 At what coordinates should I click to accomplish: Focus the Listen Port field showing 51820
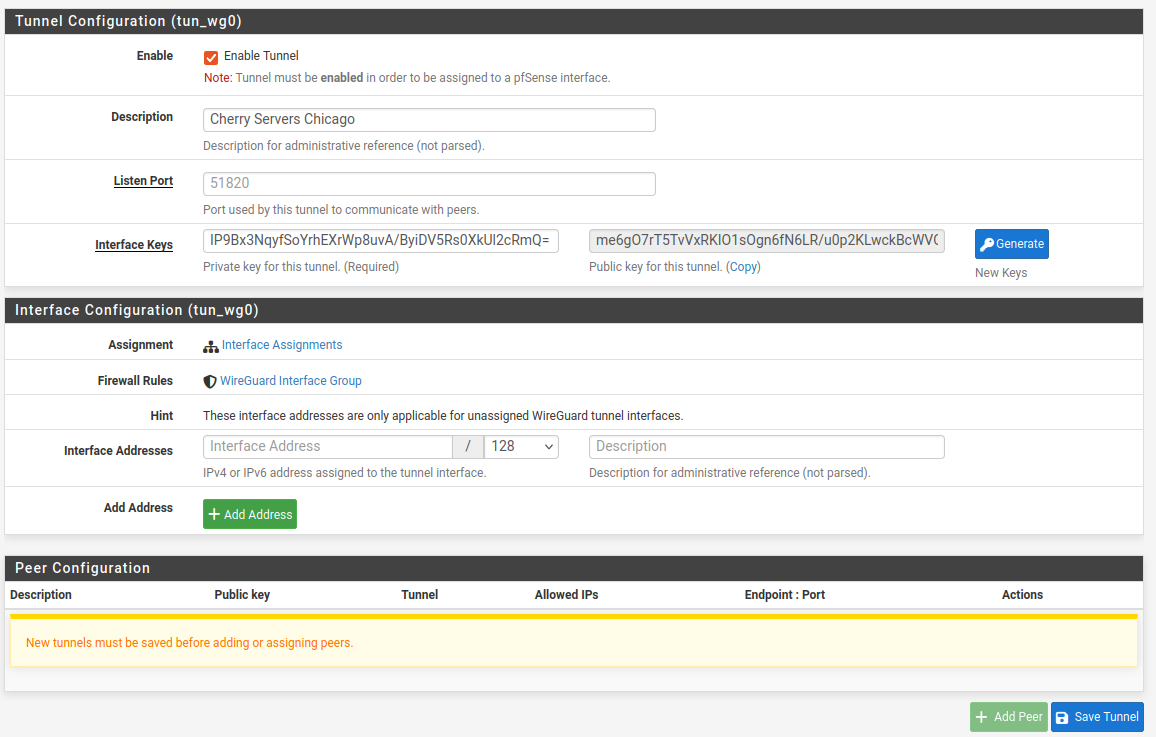coord(429,184)
